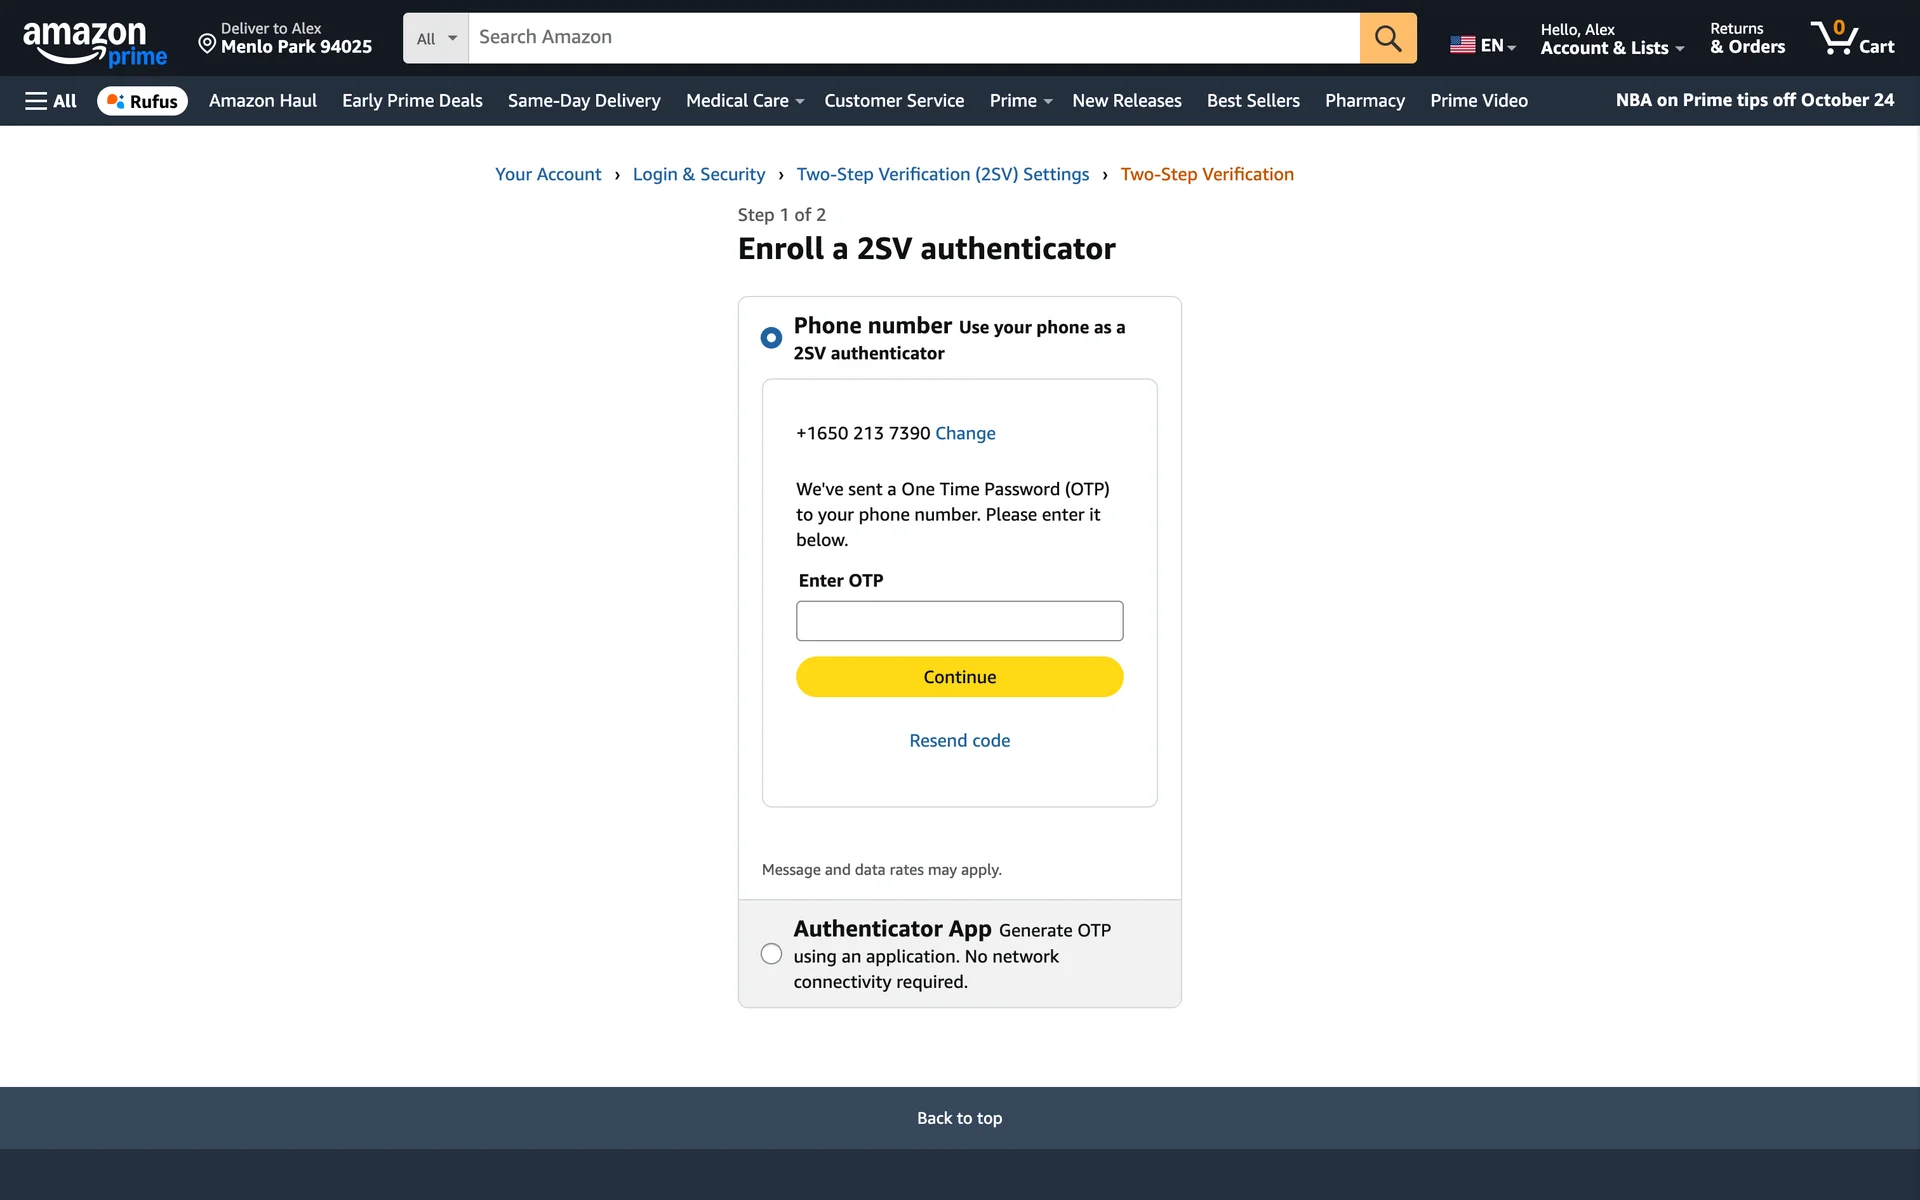Open the shopping cart icon
The width and height of the screenshot is (1920, 1200).
tap(1852, 38)
